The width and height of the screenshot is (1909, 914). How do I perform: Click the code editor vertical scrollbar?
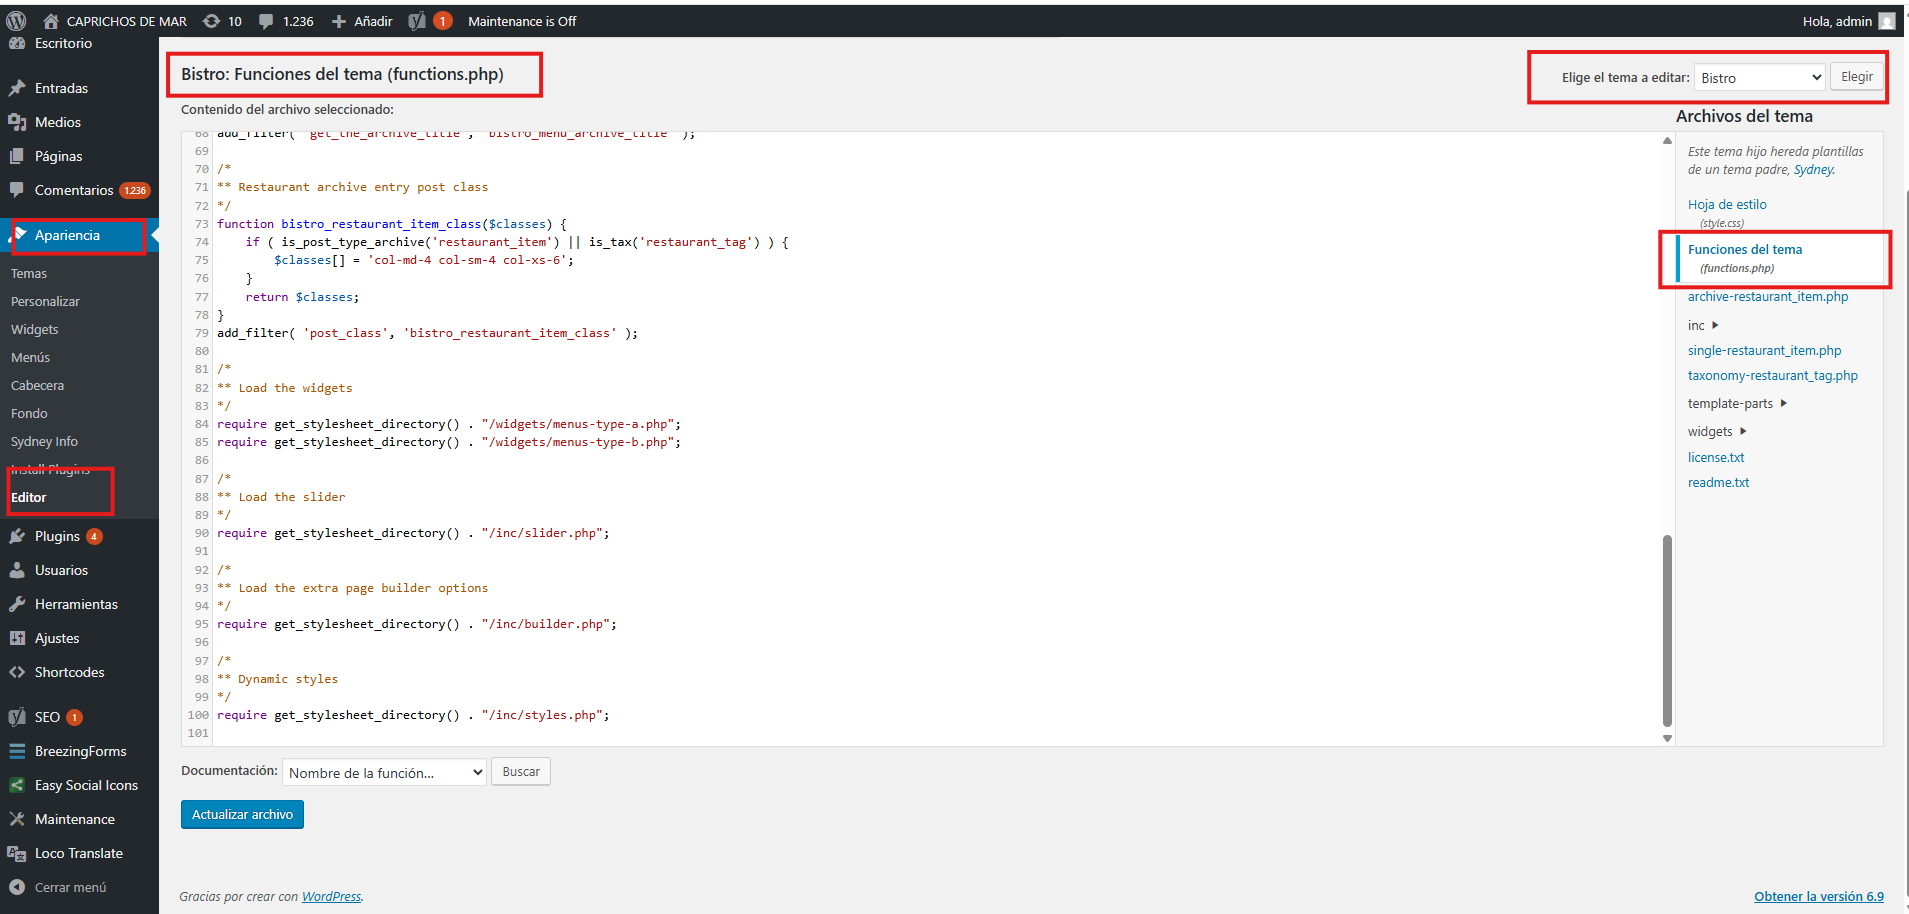tap(1667, 630)
